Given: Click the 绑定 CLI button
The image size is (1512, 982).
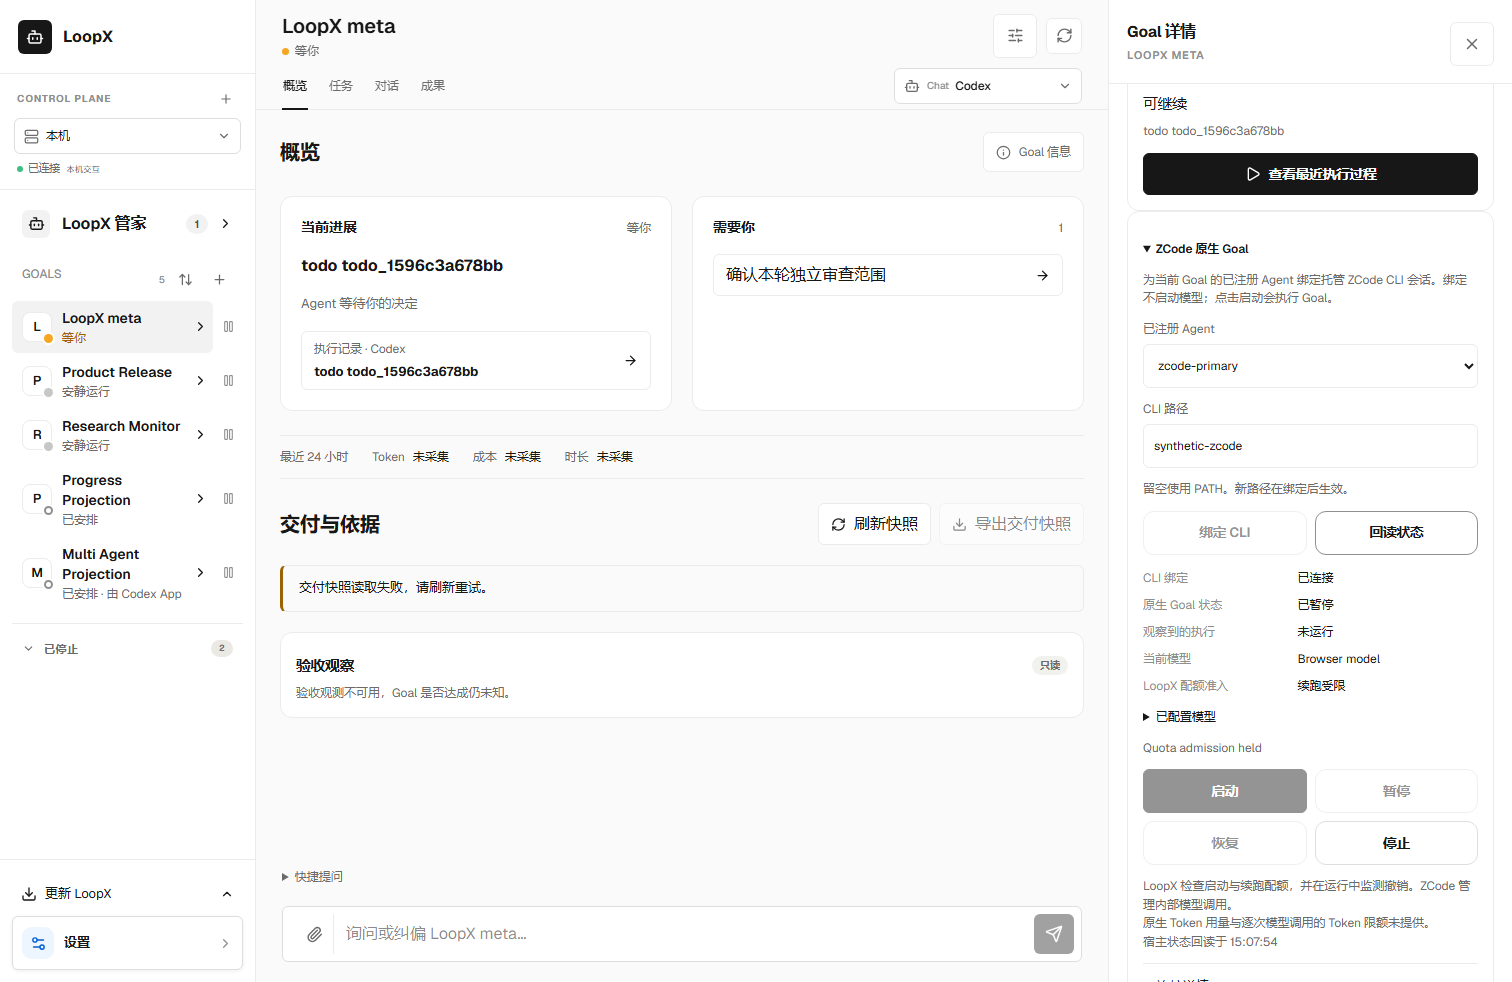Looking at the screenshot, I should click(x=1225, y=533).
